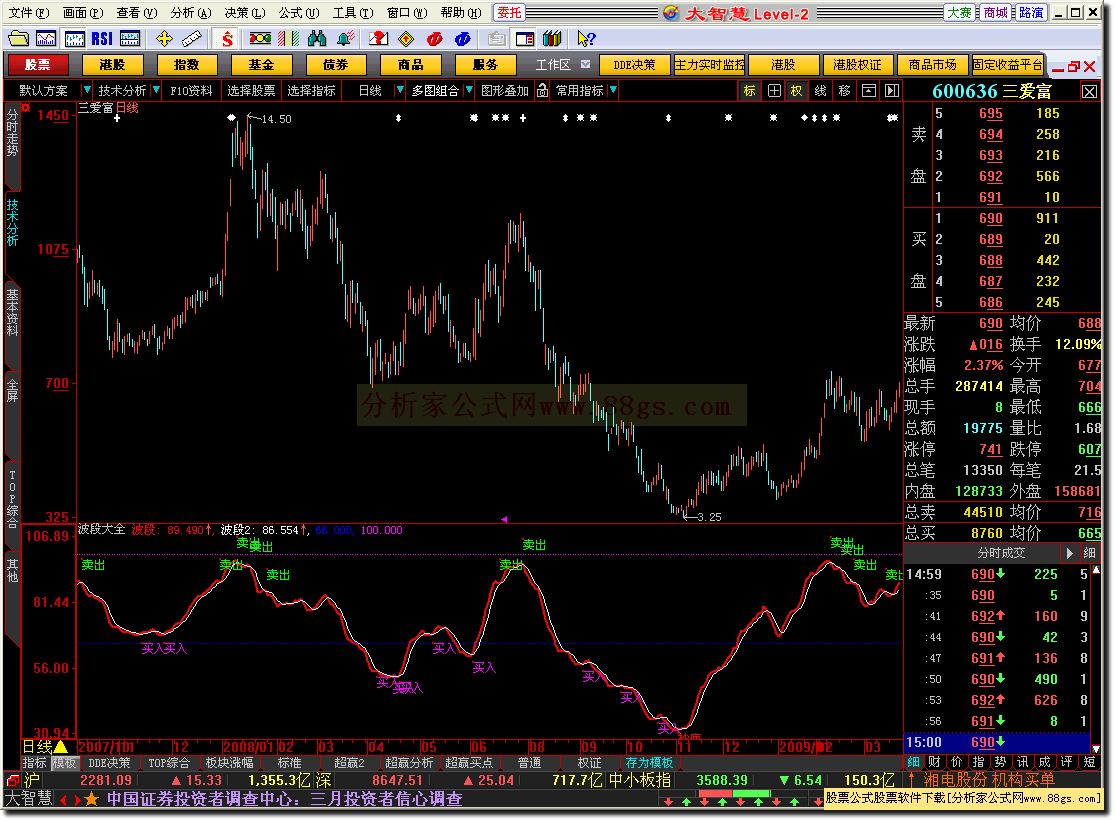Select the ruler measurement tool

191,38
